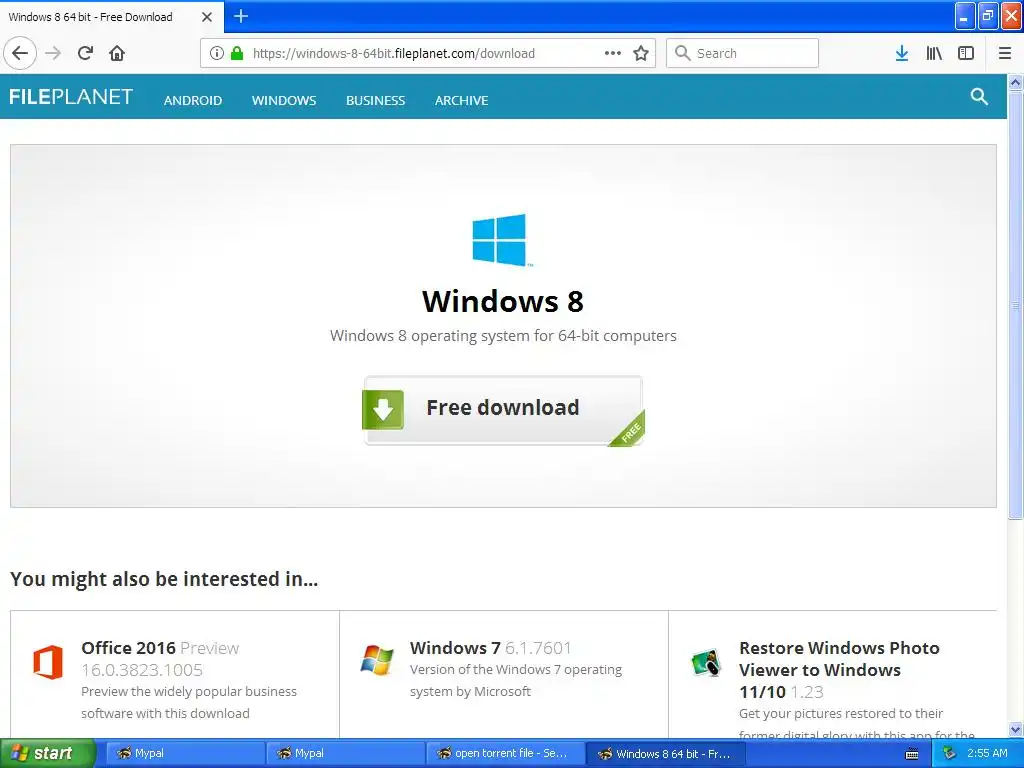The height and width of the screenshot is (768, 1024).
Task: Click the FILEPLANET logo
Action: [71, 97]
